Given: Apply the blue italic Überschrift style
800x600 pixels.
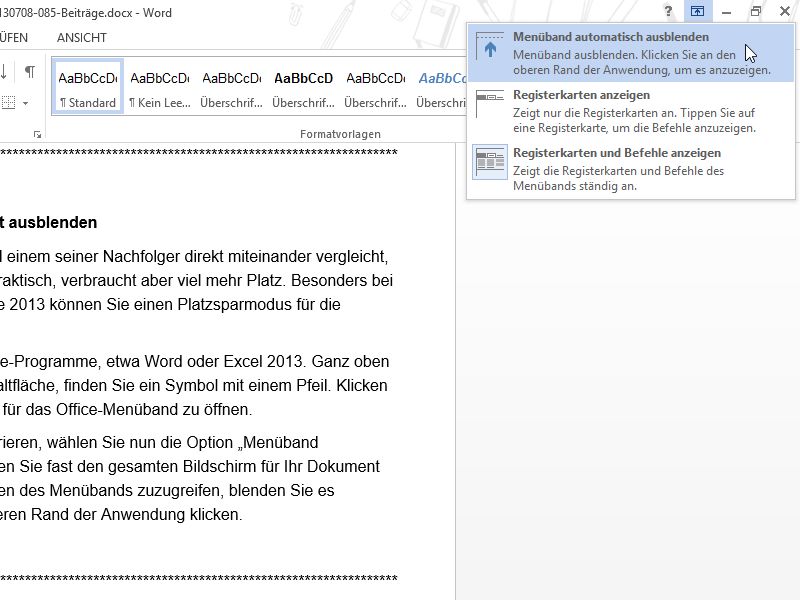Looking at the screenshot, I should pyautogui.click(x=441, y=87).
